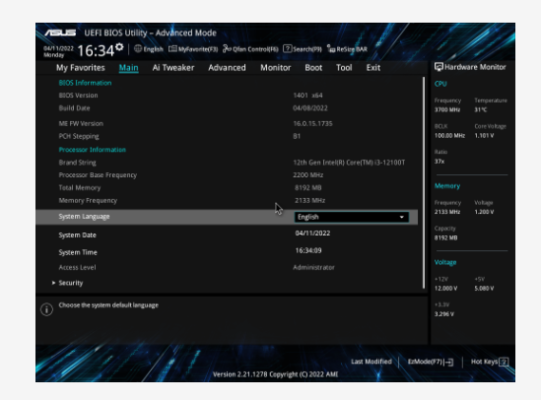Click the help text about default language

coord(108,305)
